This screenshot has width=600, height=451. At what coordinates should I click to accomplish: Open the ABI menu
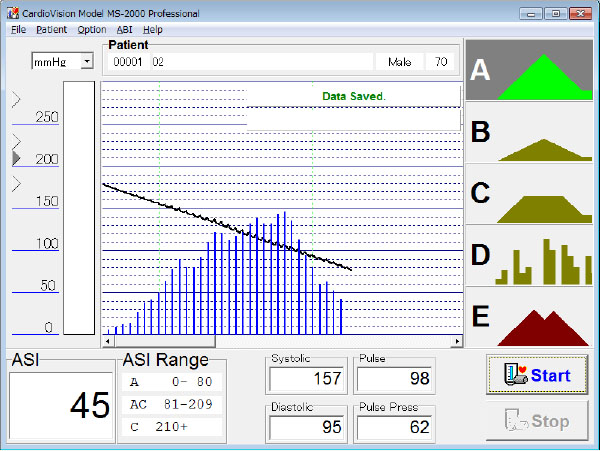124,29
